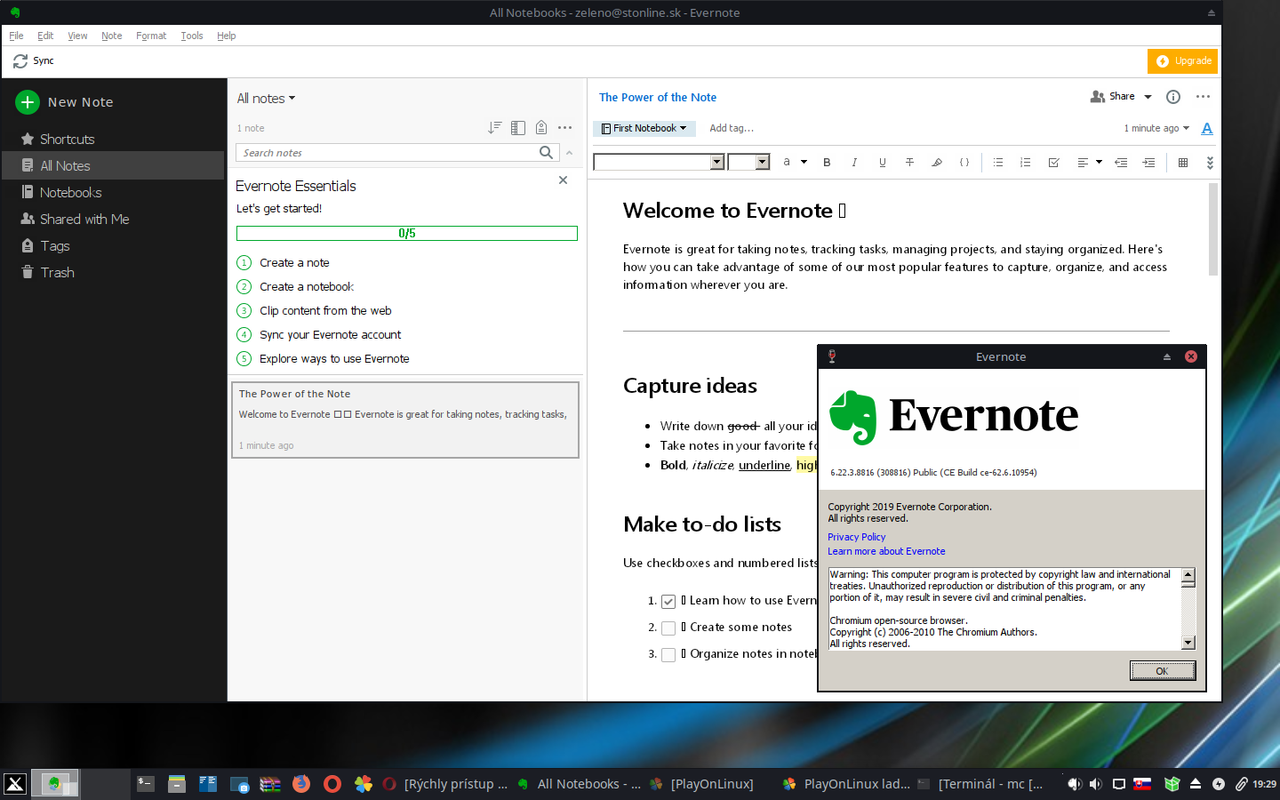Close the Evernote Essentials panel
The width and height of the screenshot is (1280, 800).
pyautogui.click(x=563, y=180)
